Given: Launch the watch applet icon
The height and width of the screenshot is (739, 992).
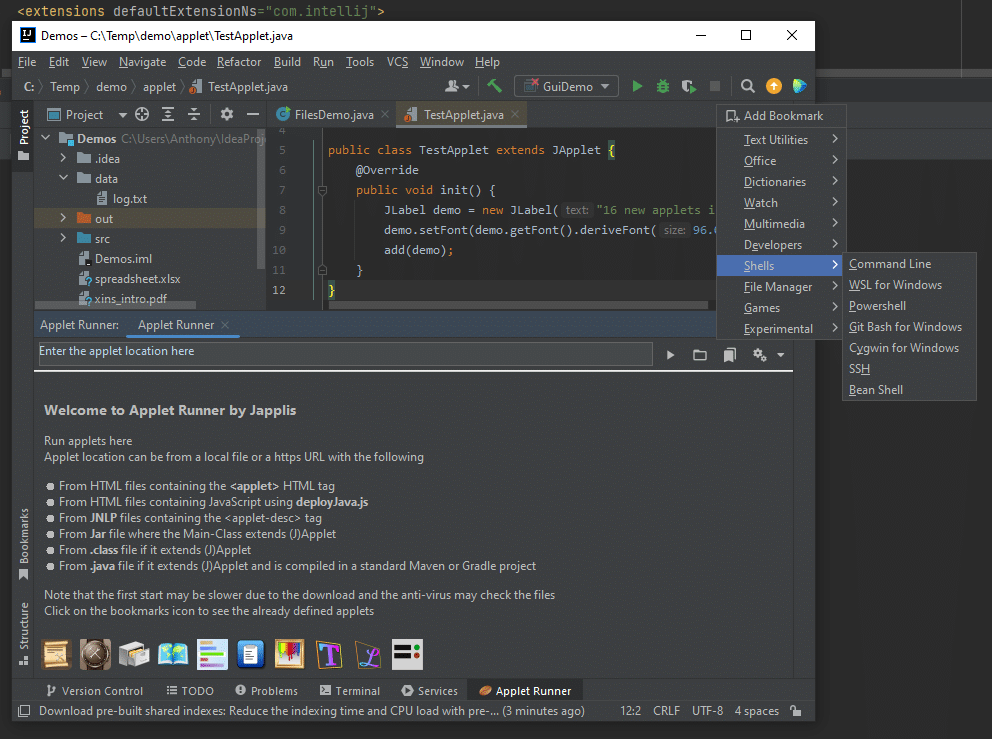Looking at the screenshot, I should (x=95, y=654).
